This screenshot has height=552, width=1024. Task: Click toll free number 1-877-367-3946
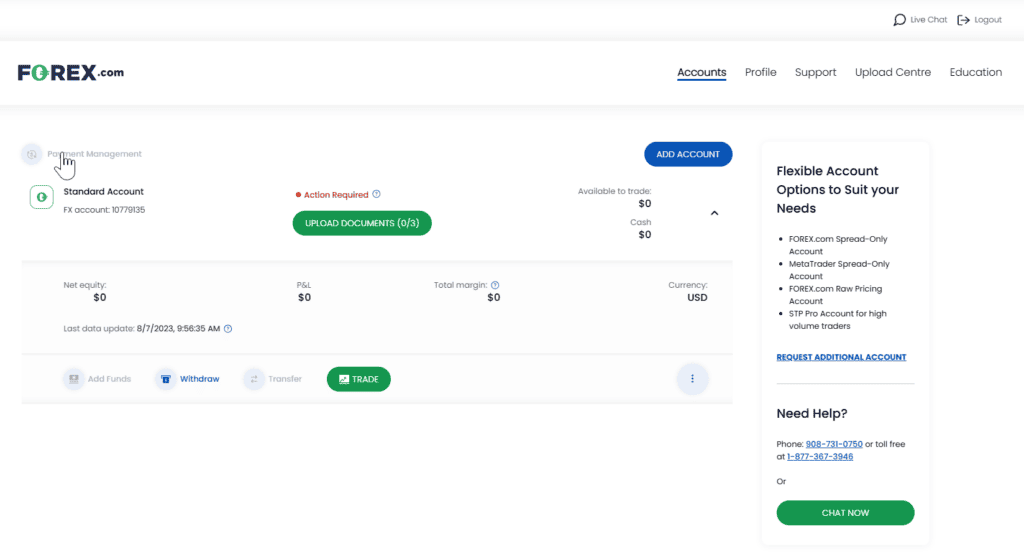pos(820,457)
